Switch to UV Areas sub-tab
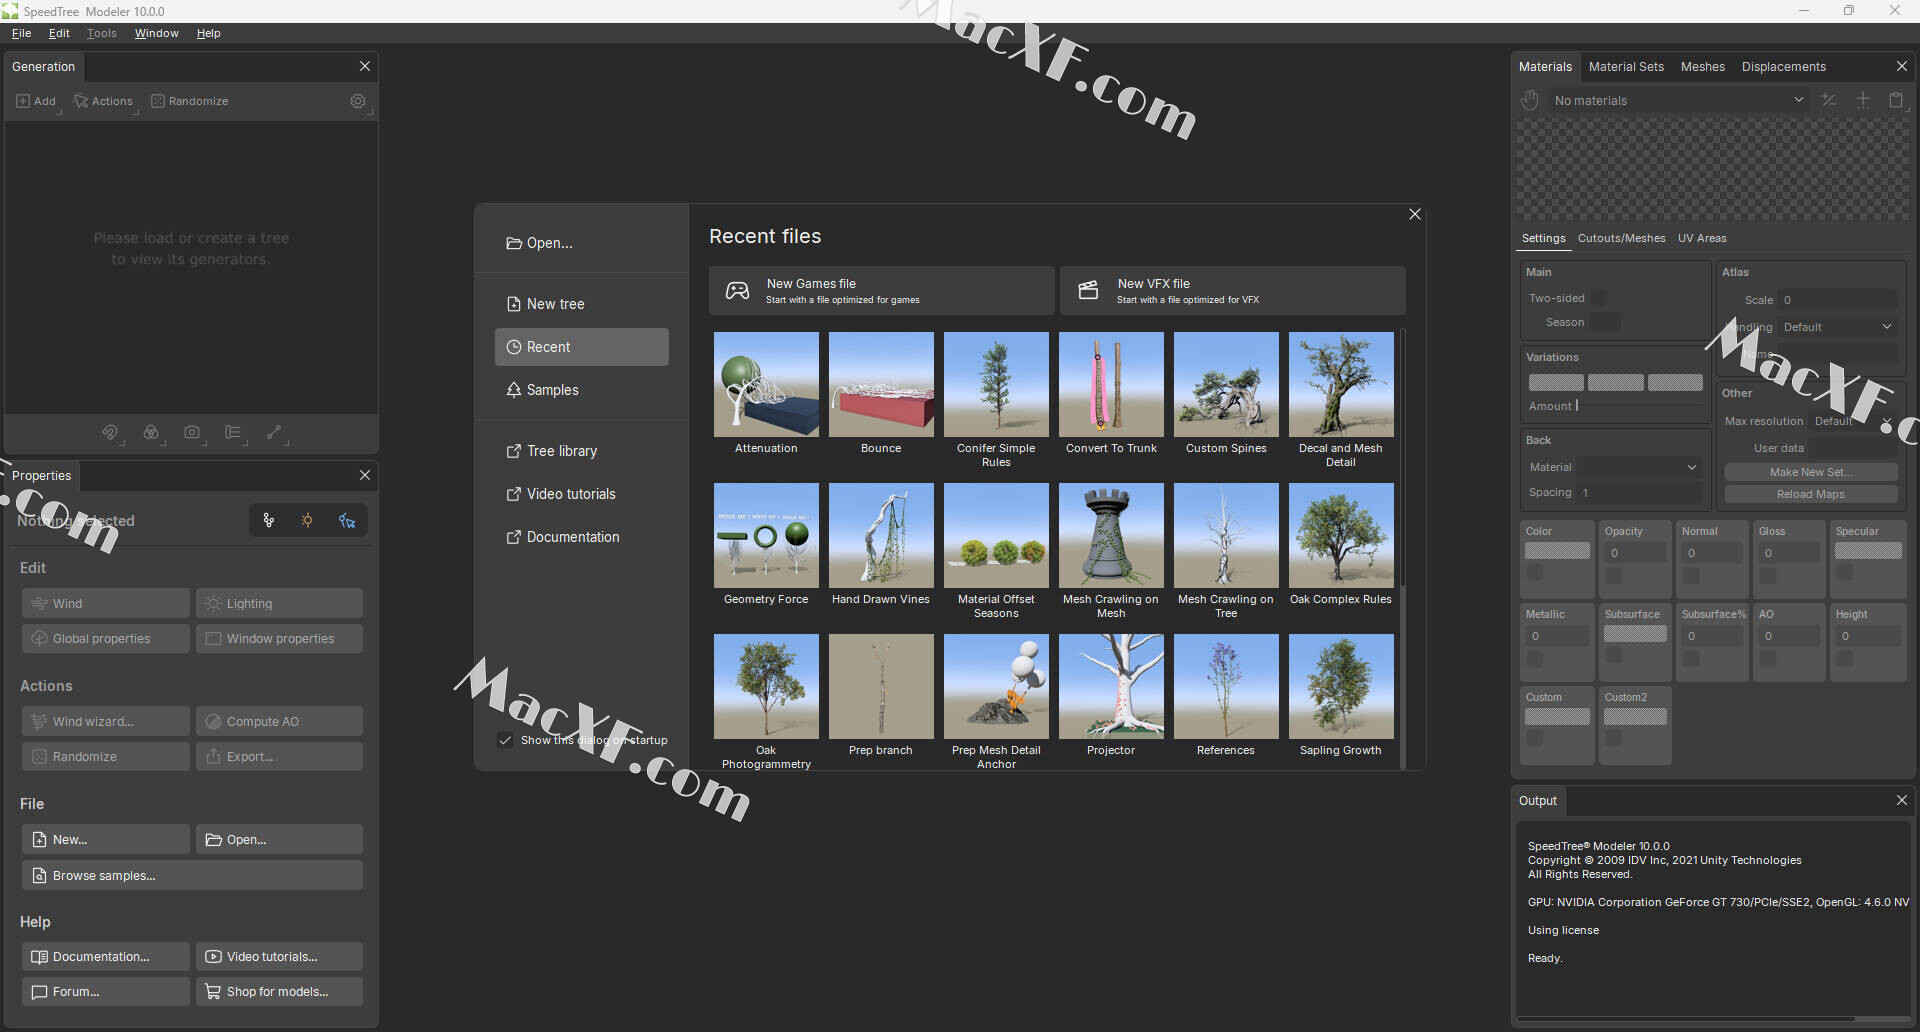The width and height of the screenshot is (1920, 1032). click(x=1702, y=238)
